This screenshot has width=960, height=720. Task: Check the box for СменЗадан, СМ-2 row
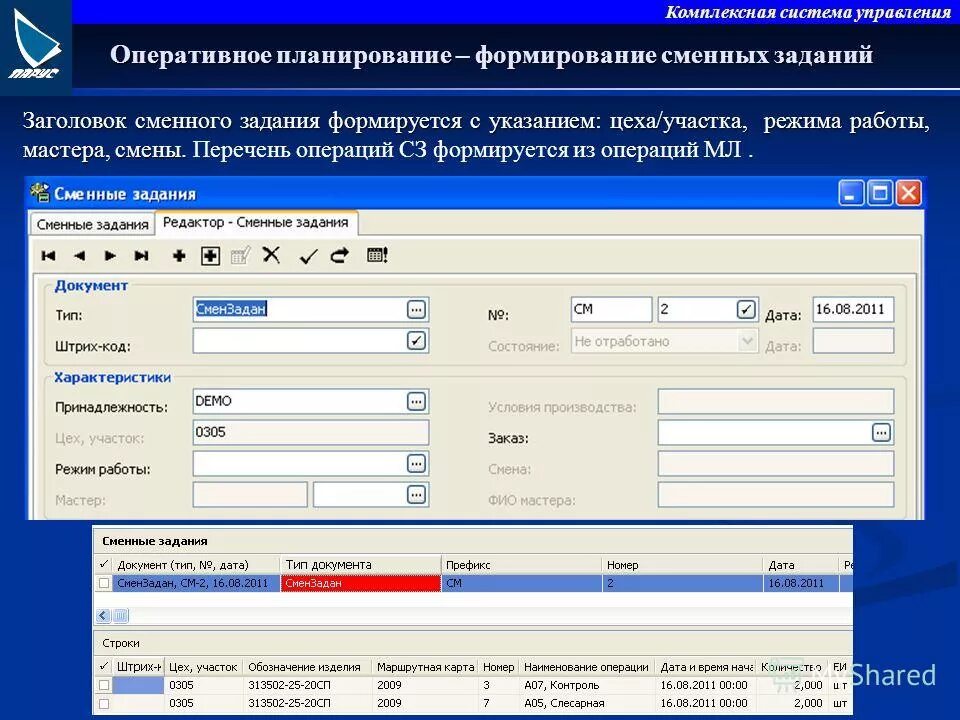[104, 583]
